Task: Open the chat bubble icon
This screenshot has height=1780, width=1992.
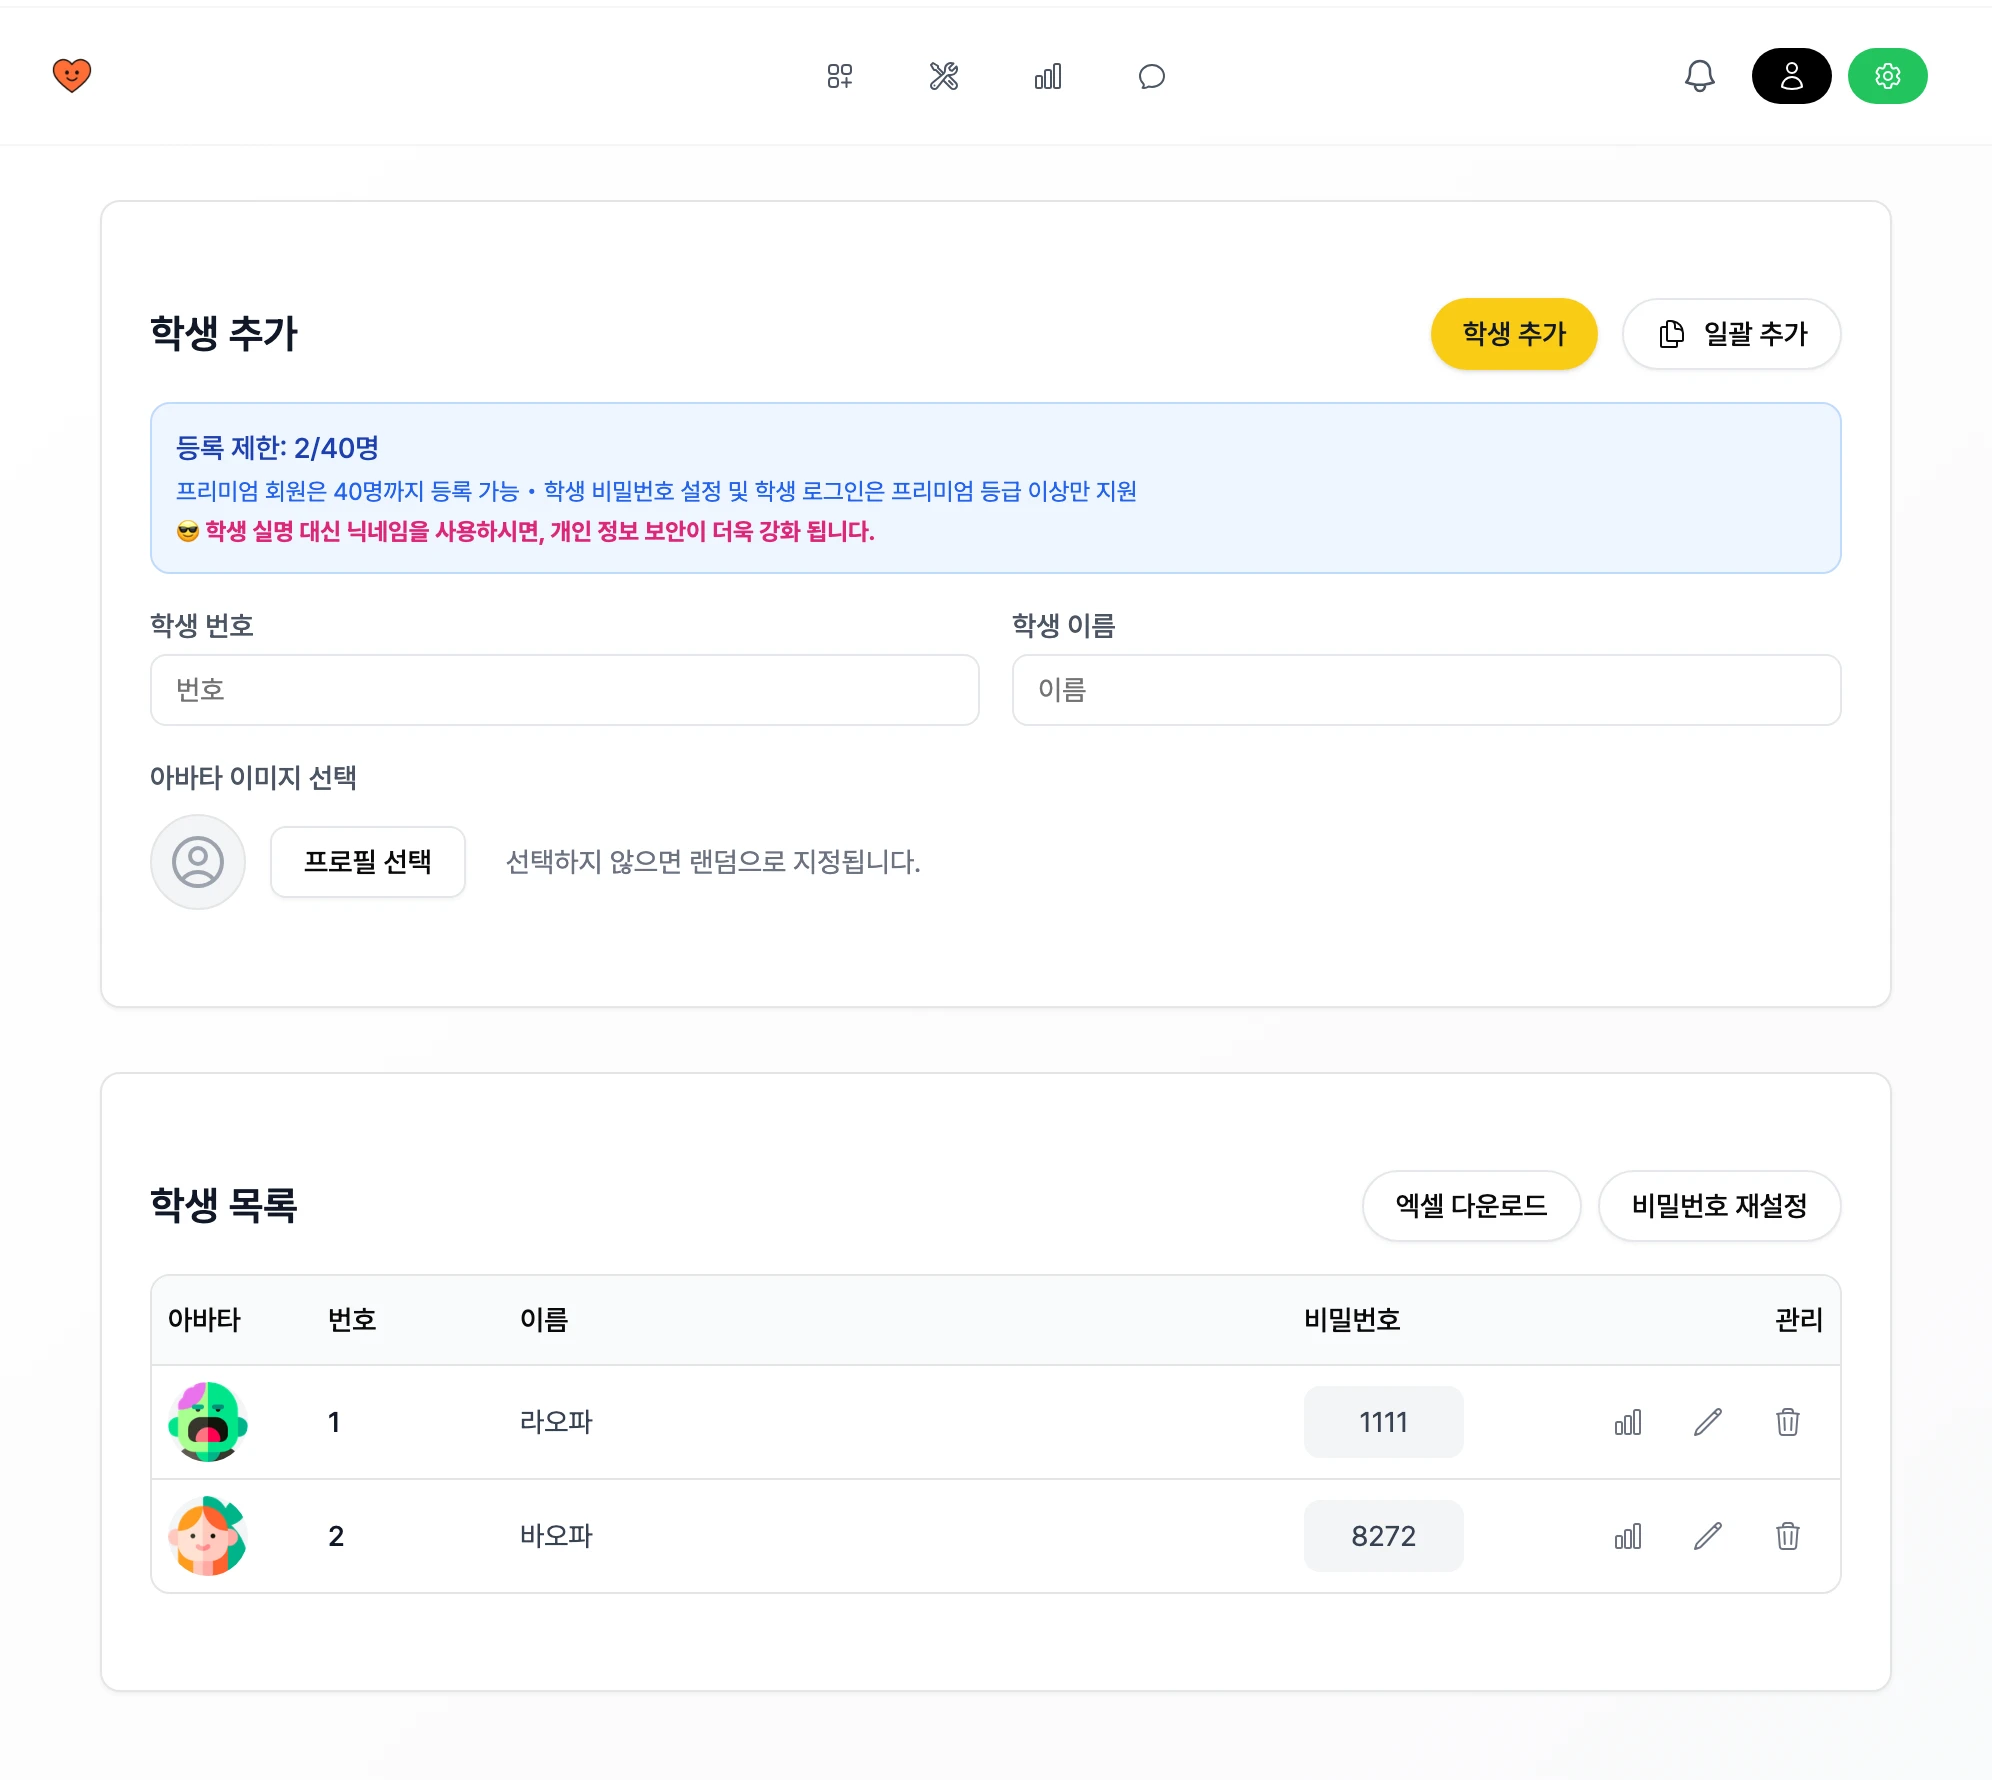Action: click(1152, 76)
